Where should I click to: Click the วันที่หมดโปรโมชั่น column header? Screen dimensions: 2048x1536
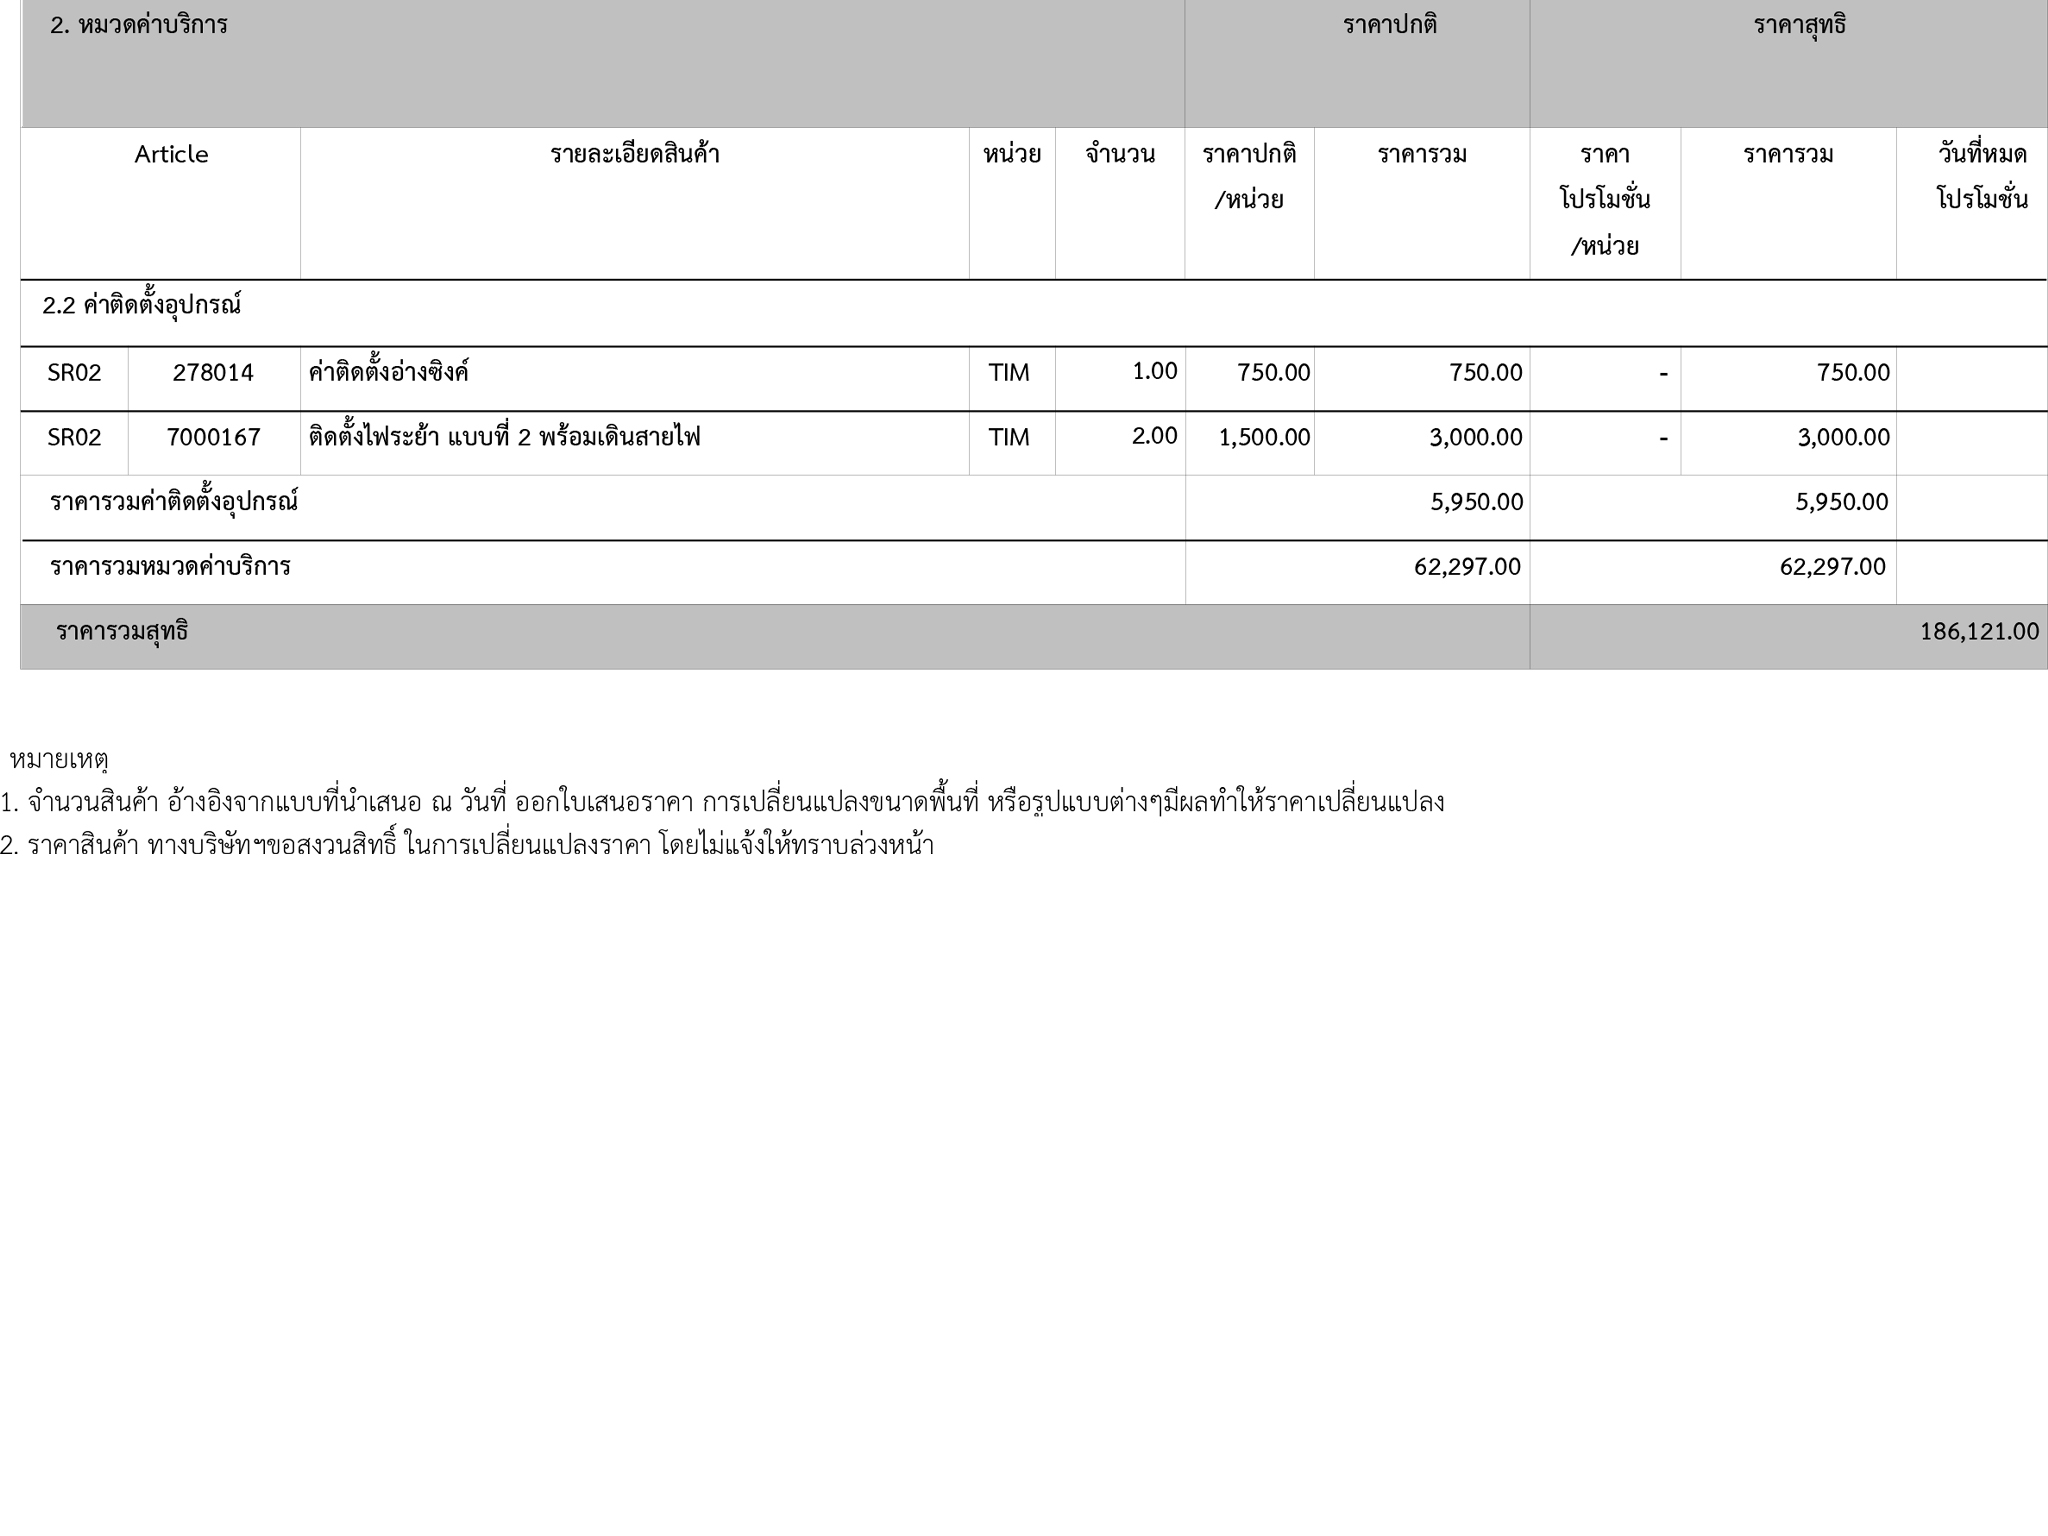[1981, 177]
